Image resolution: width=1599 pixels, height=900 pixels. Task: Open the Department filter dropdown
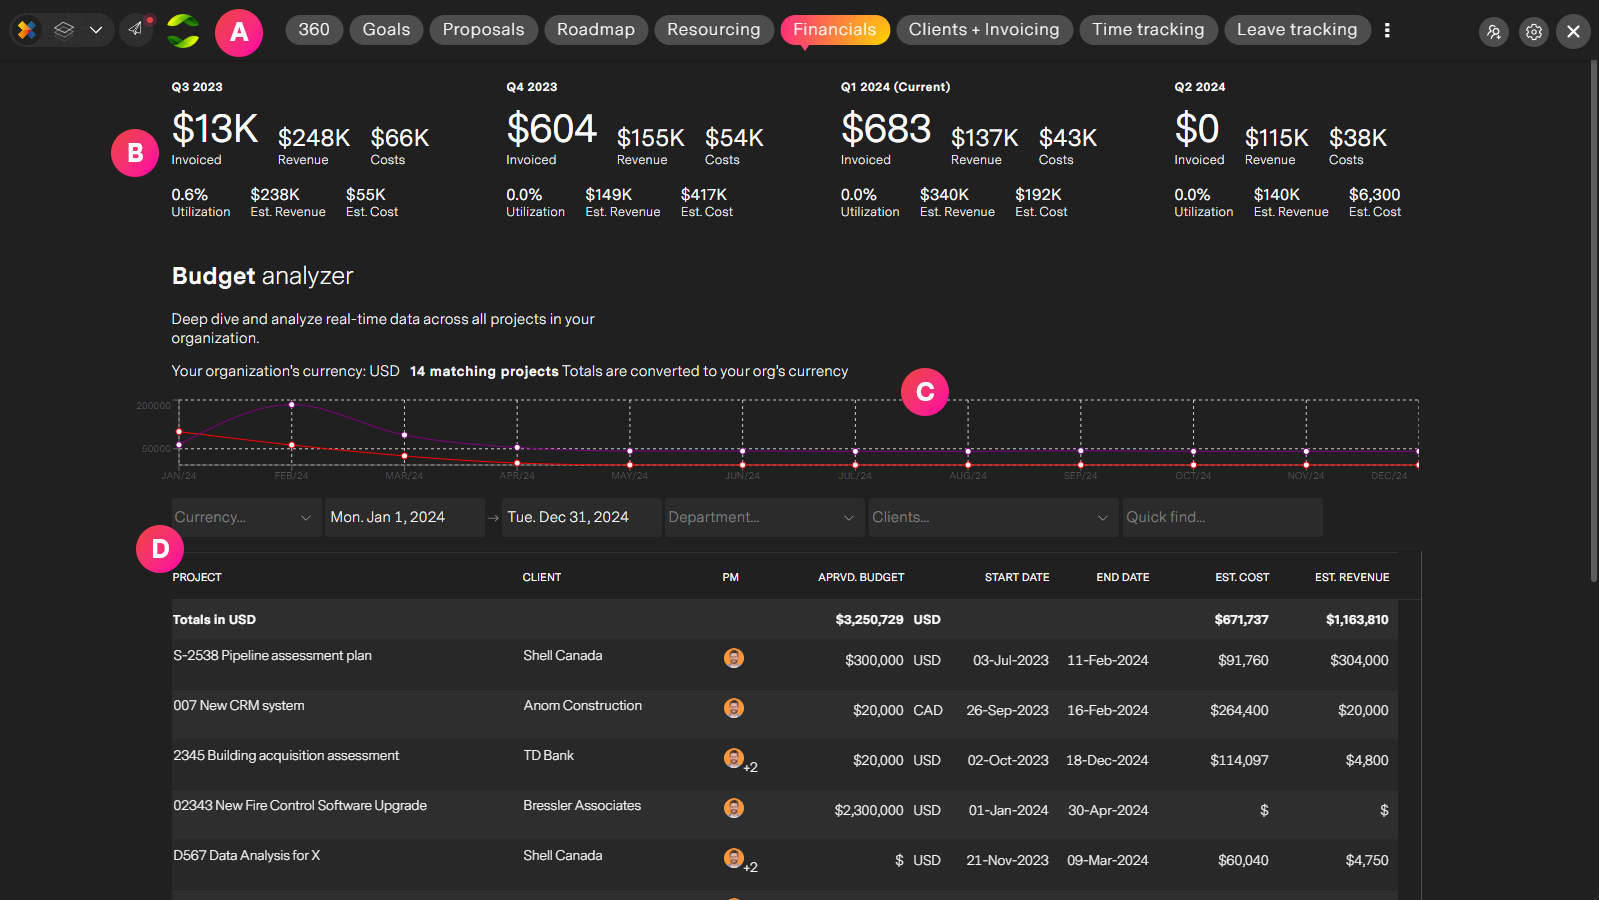[x=764, y=517]
